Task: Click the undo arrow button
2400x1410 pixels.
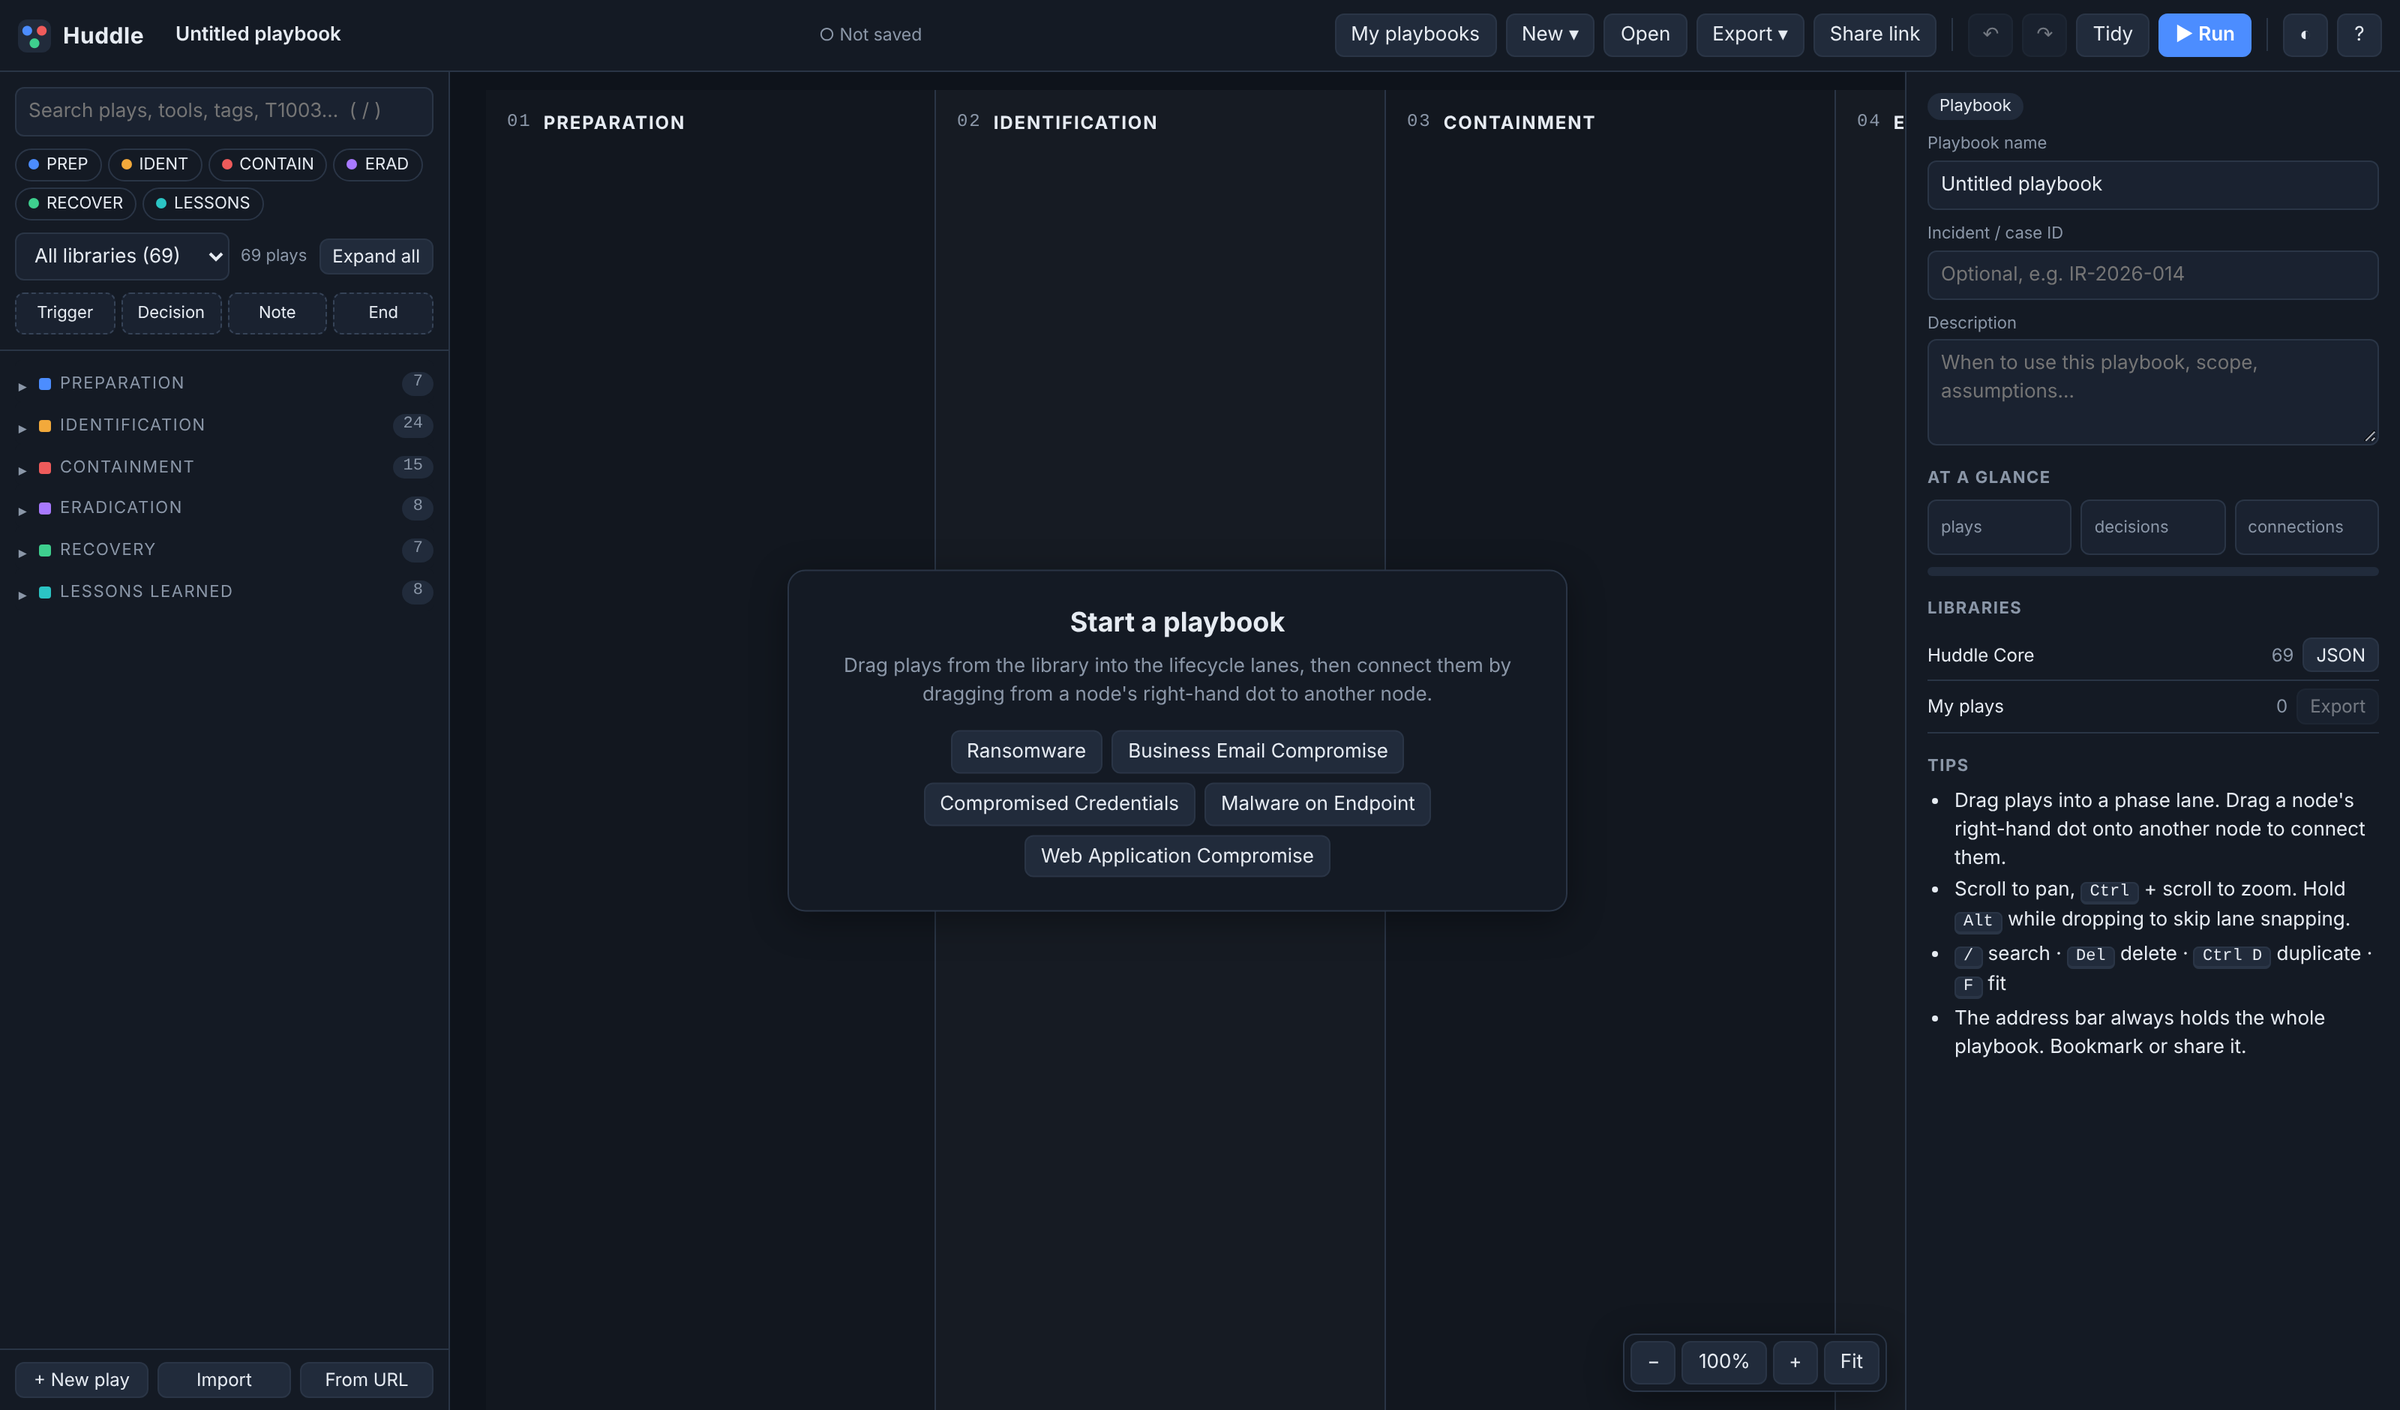Action: (x=1990, y=34)
